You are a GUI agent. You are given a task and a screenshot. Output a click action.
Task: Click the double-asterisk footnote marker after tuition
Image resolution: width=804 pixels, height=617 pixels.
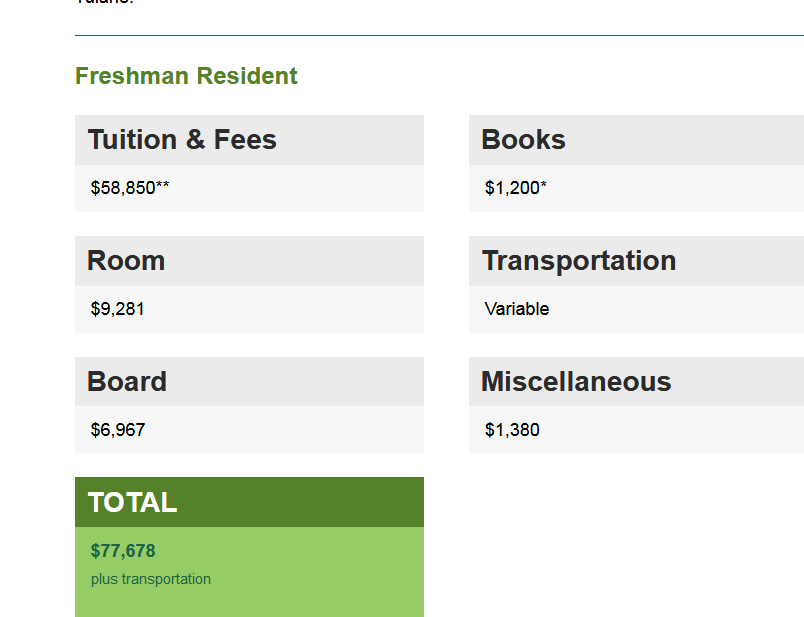[x=162, y=187]
